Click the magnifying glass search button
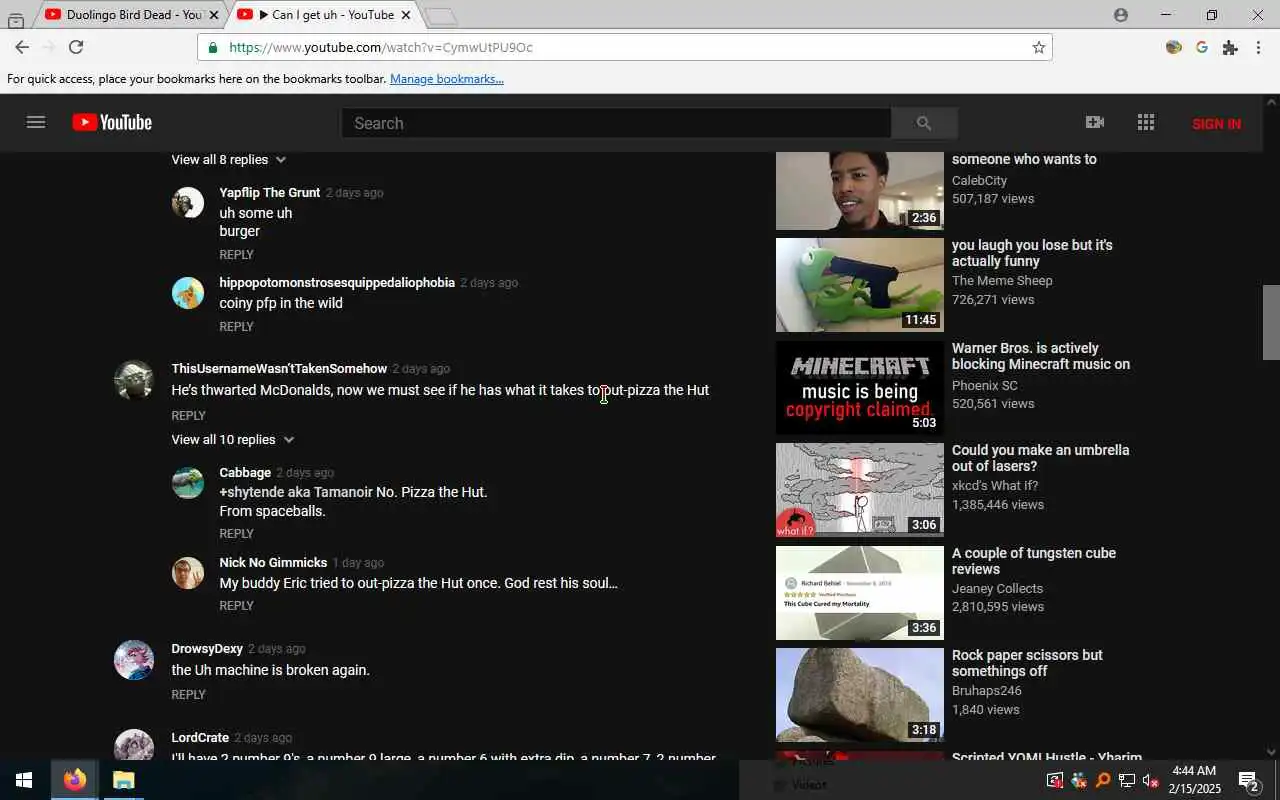 click(924, 123)
